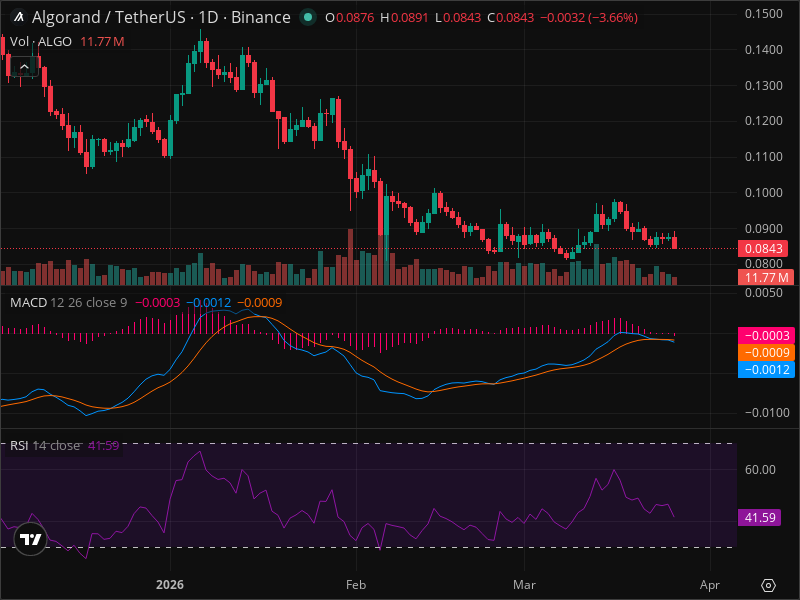Collapse the indicator legend with the chevron

tap(24, 66)
